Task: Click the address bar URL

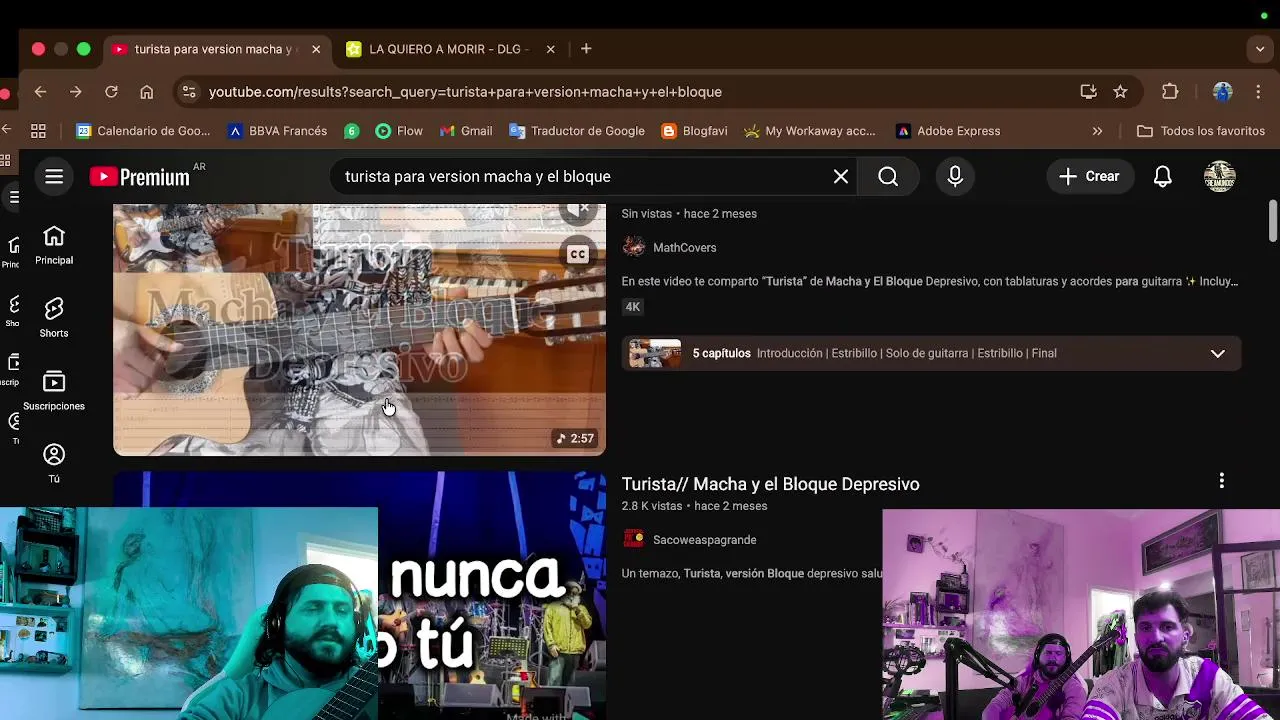Action: pyautogui.click(x=465, y=92)
